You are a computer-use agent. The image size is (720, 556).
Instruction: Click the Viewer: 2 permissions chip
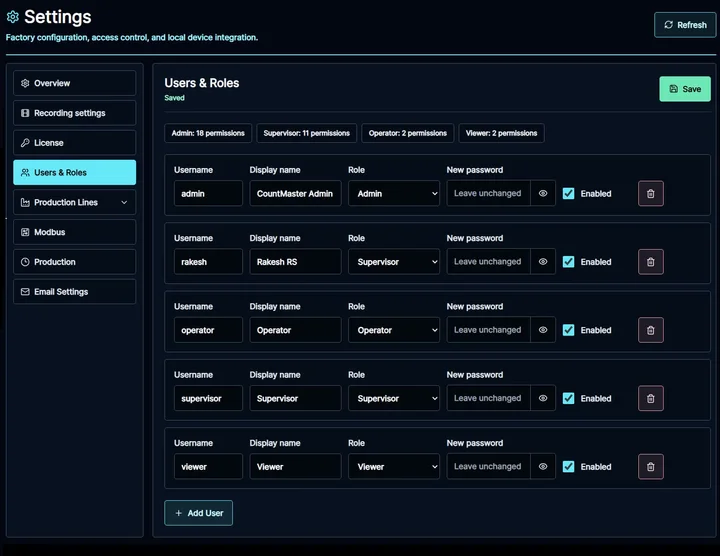(x=501, y=133)
